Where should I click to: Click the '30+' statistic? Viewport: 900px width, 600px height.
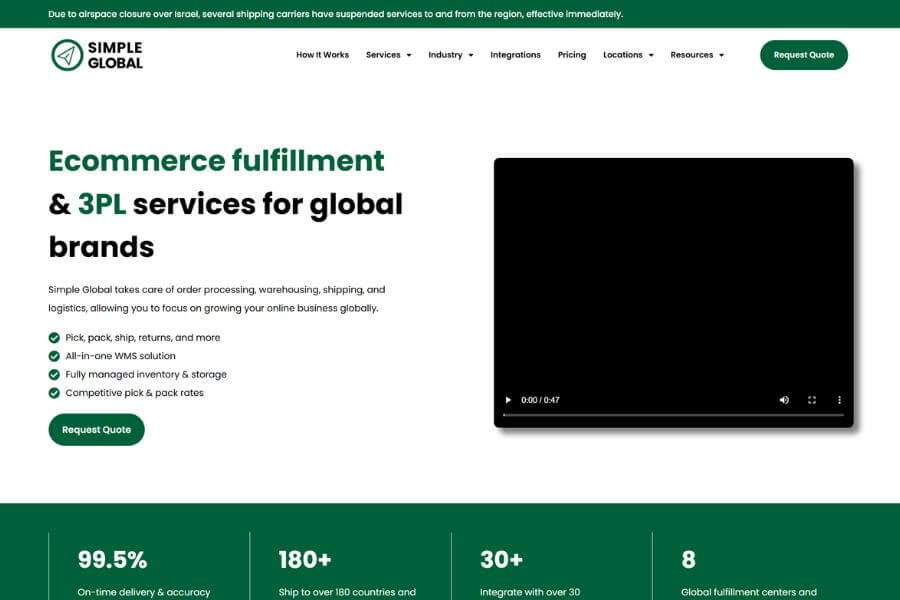pos(501,560)
